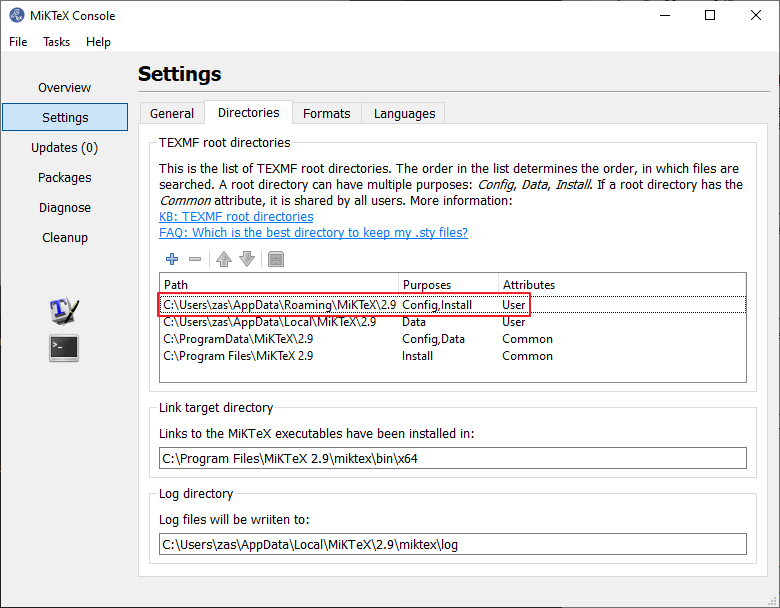Click the Path column header
Image resolution: width=780 pixels, height=608 pixels.
coord(279,285)
